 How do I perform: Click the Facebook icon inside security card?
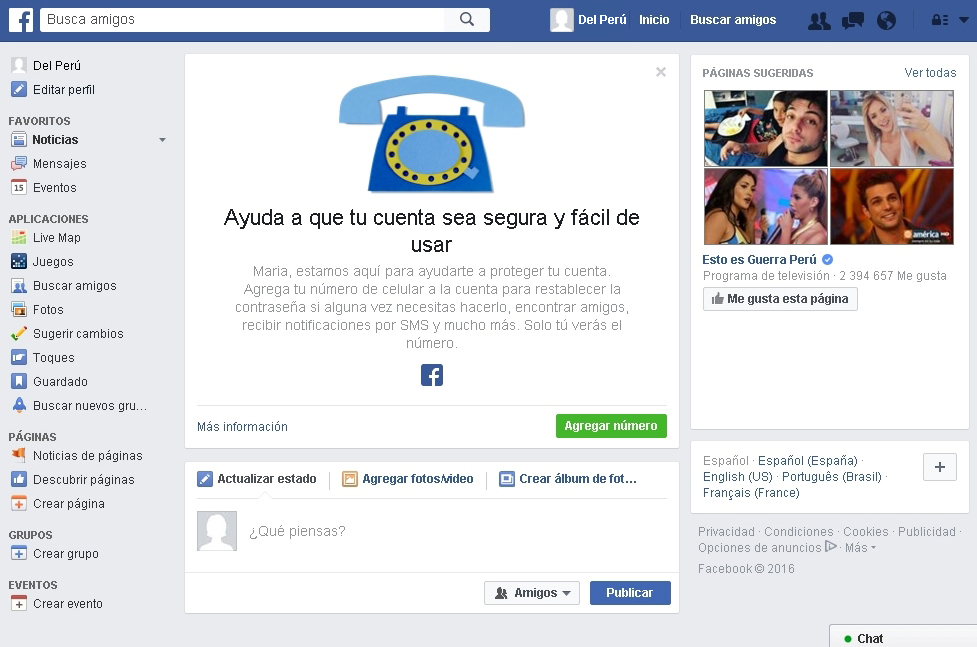point(432,375)
